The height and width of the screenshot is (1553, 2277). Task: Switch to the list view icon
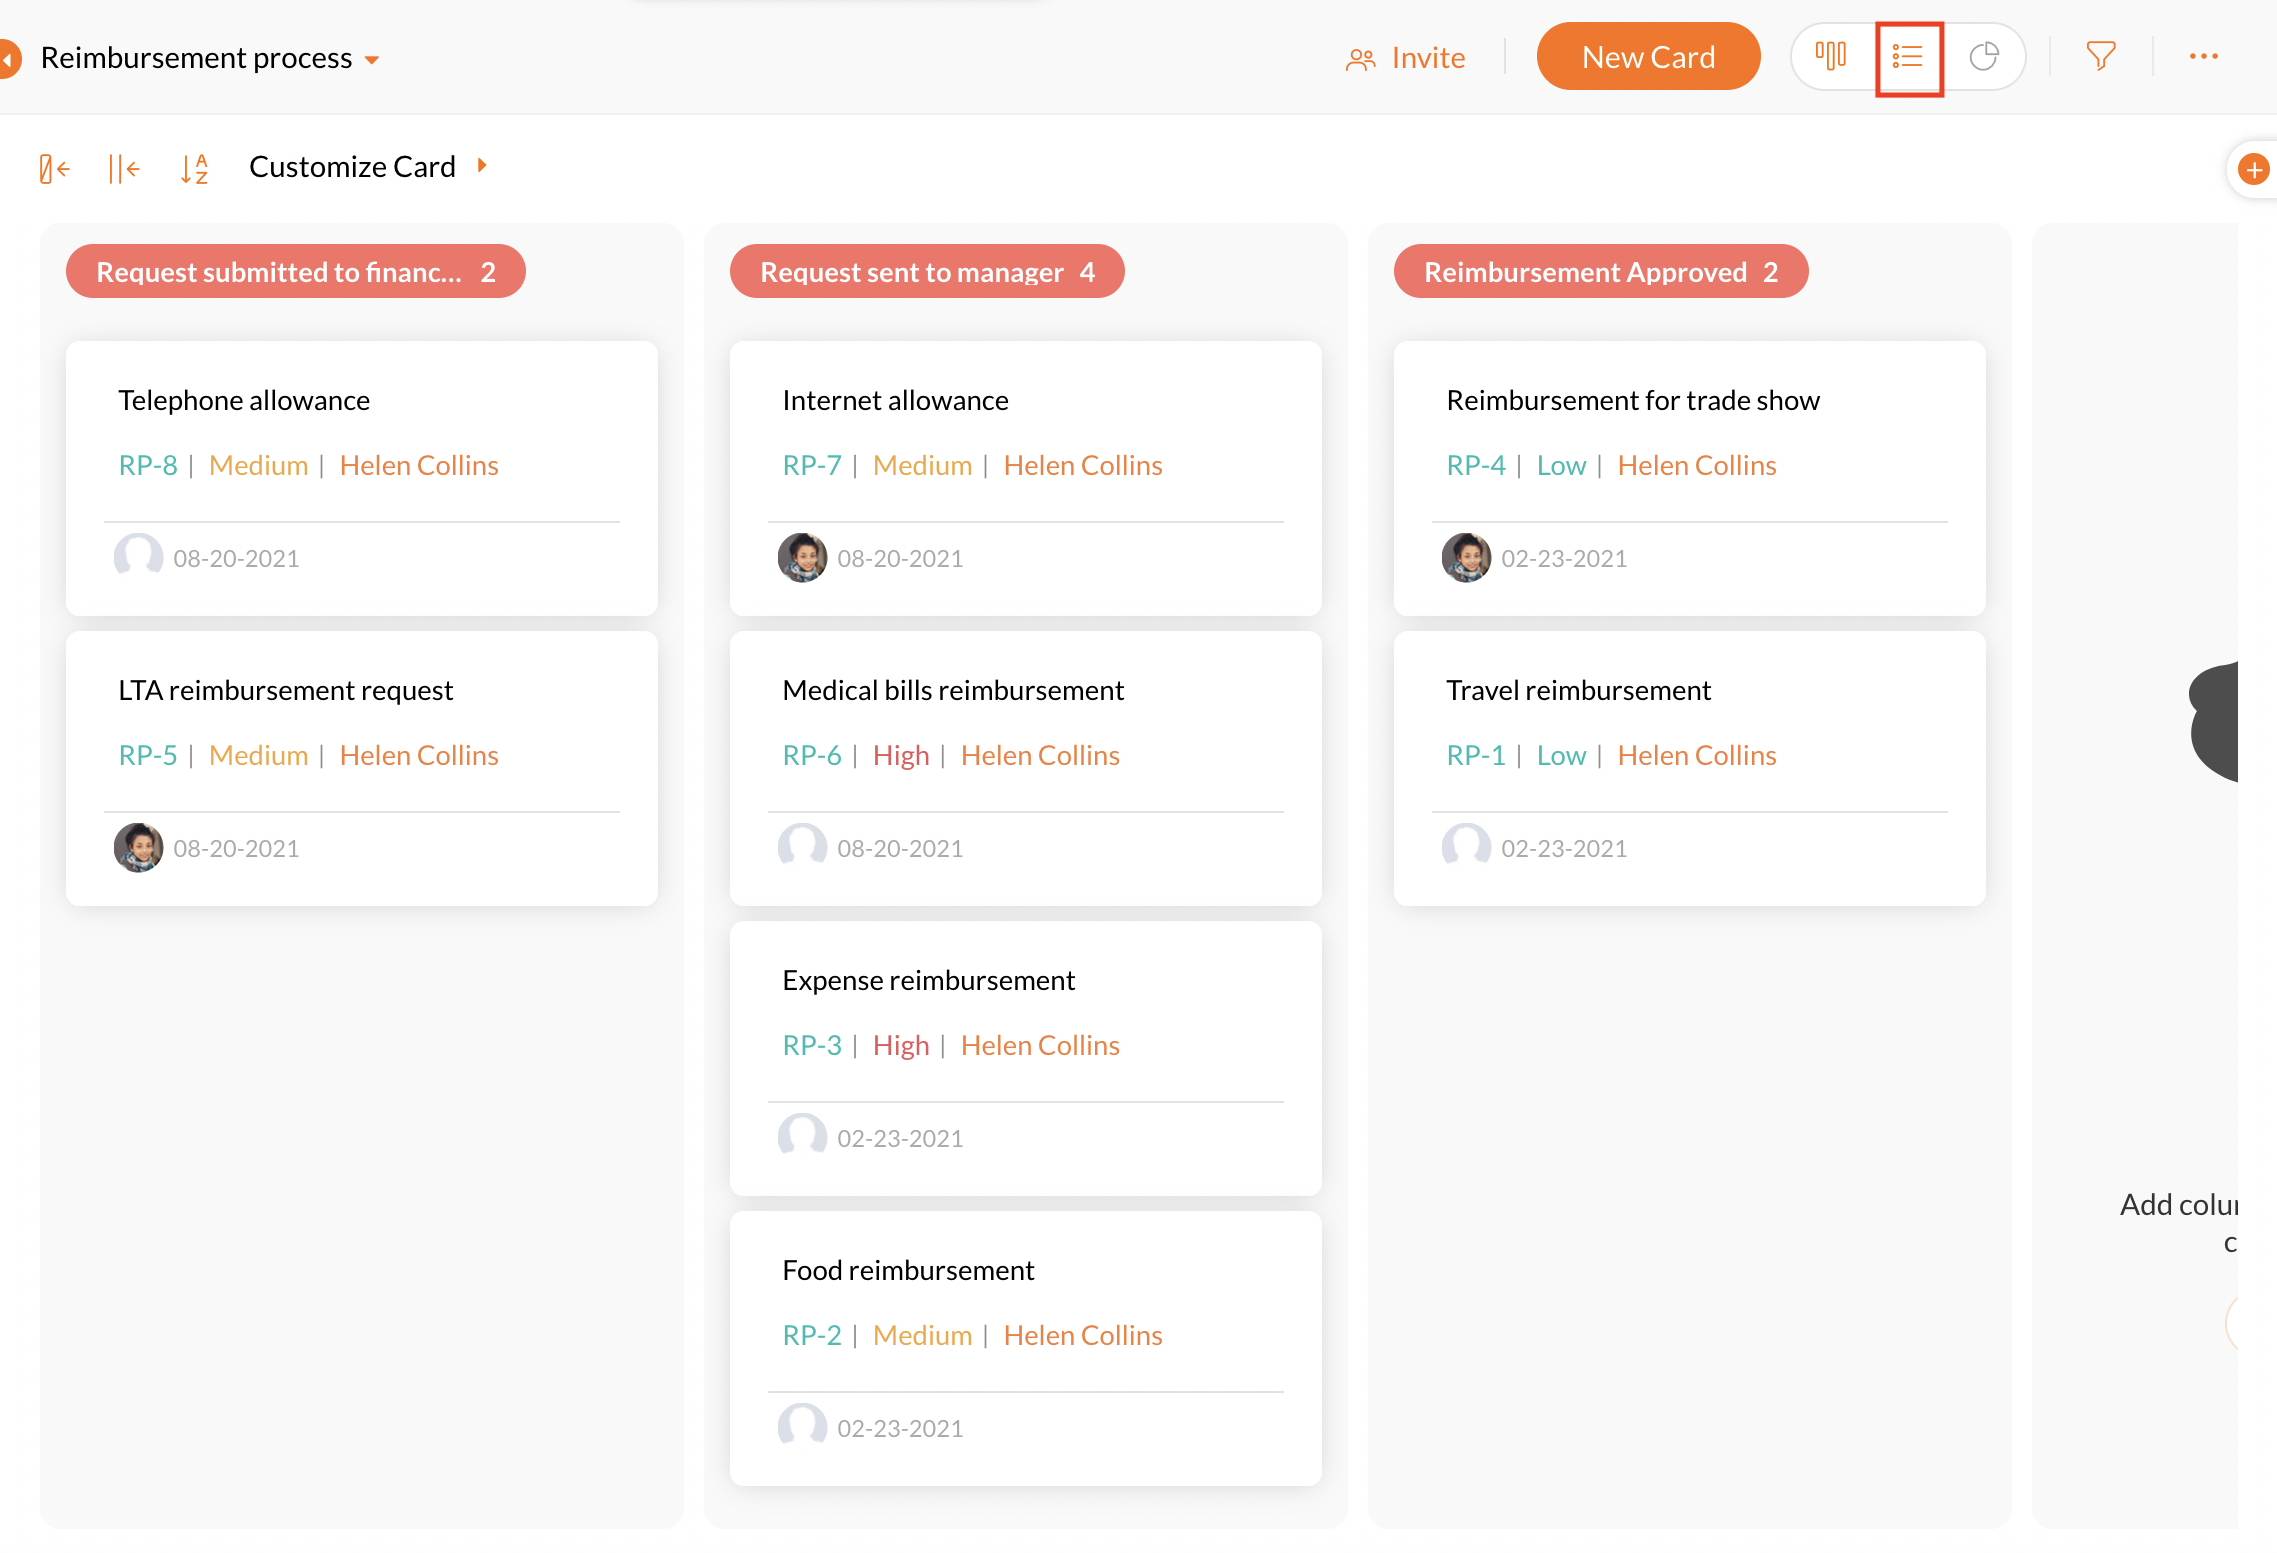[1908, 57]
